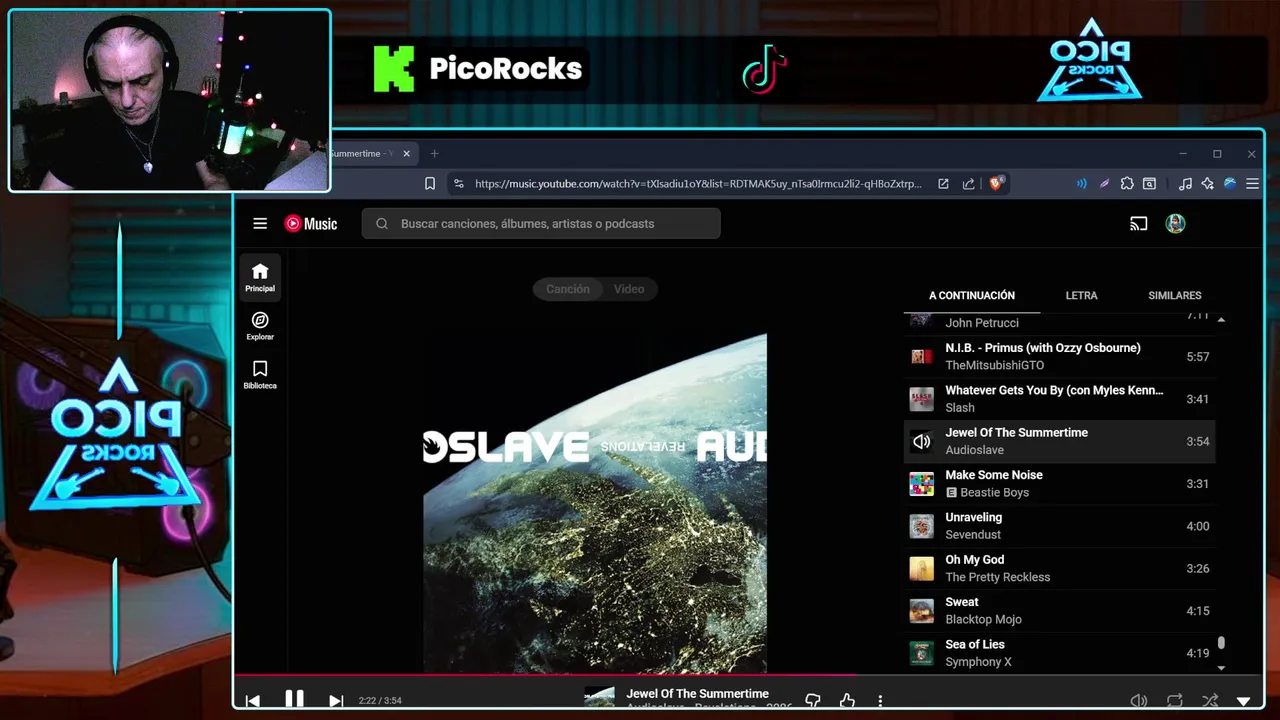
Task: Click the share page icon
Action: click(x=968, y=184)
